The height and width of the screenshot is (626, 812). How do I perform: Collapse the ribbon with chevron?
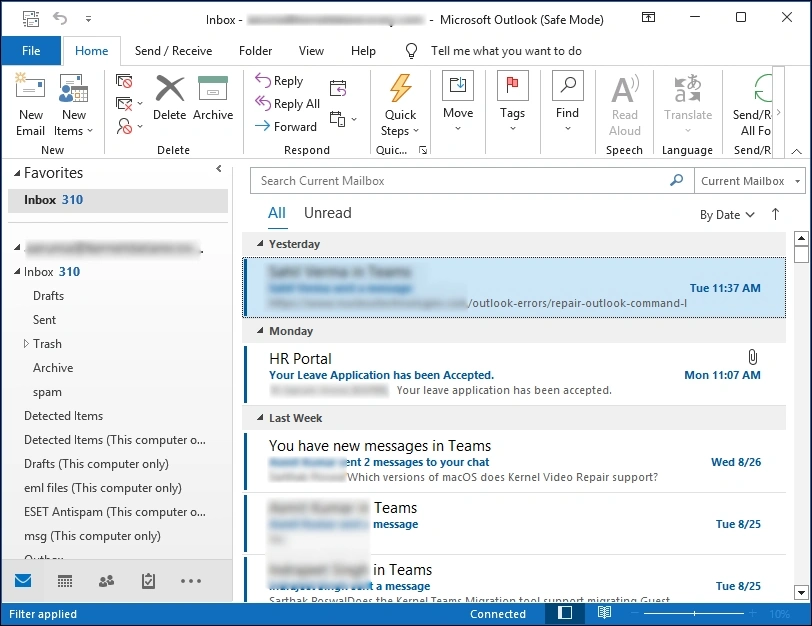pos(796,151)
